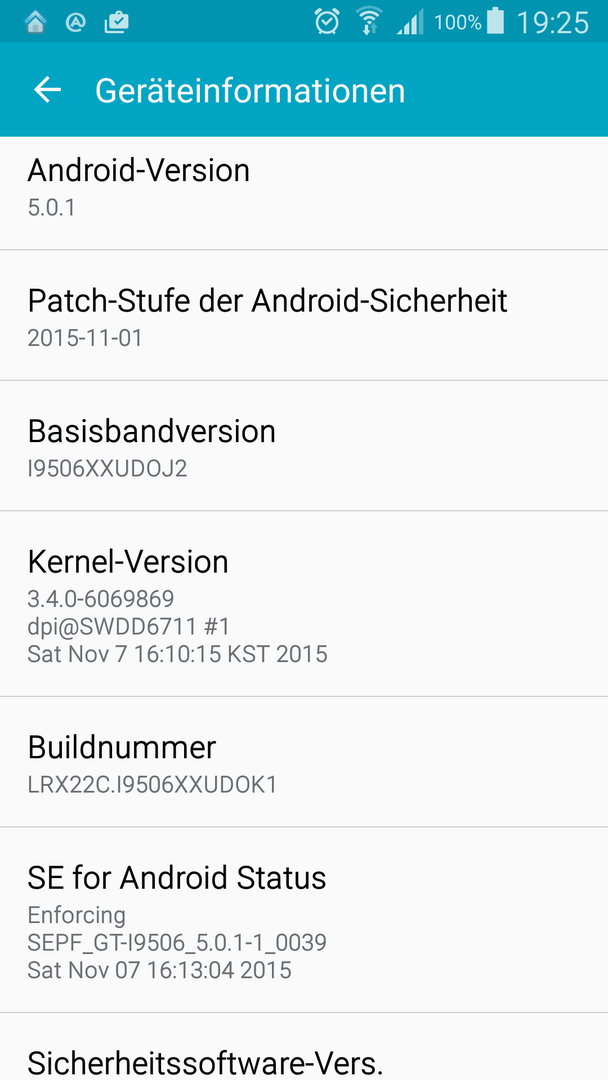608x1080 pixels.
Task: Tap the Wi-Fi status icon
Action: [x=370, y=21]
